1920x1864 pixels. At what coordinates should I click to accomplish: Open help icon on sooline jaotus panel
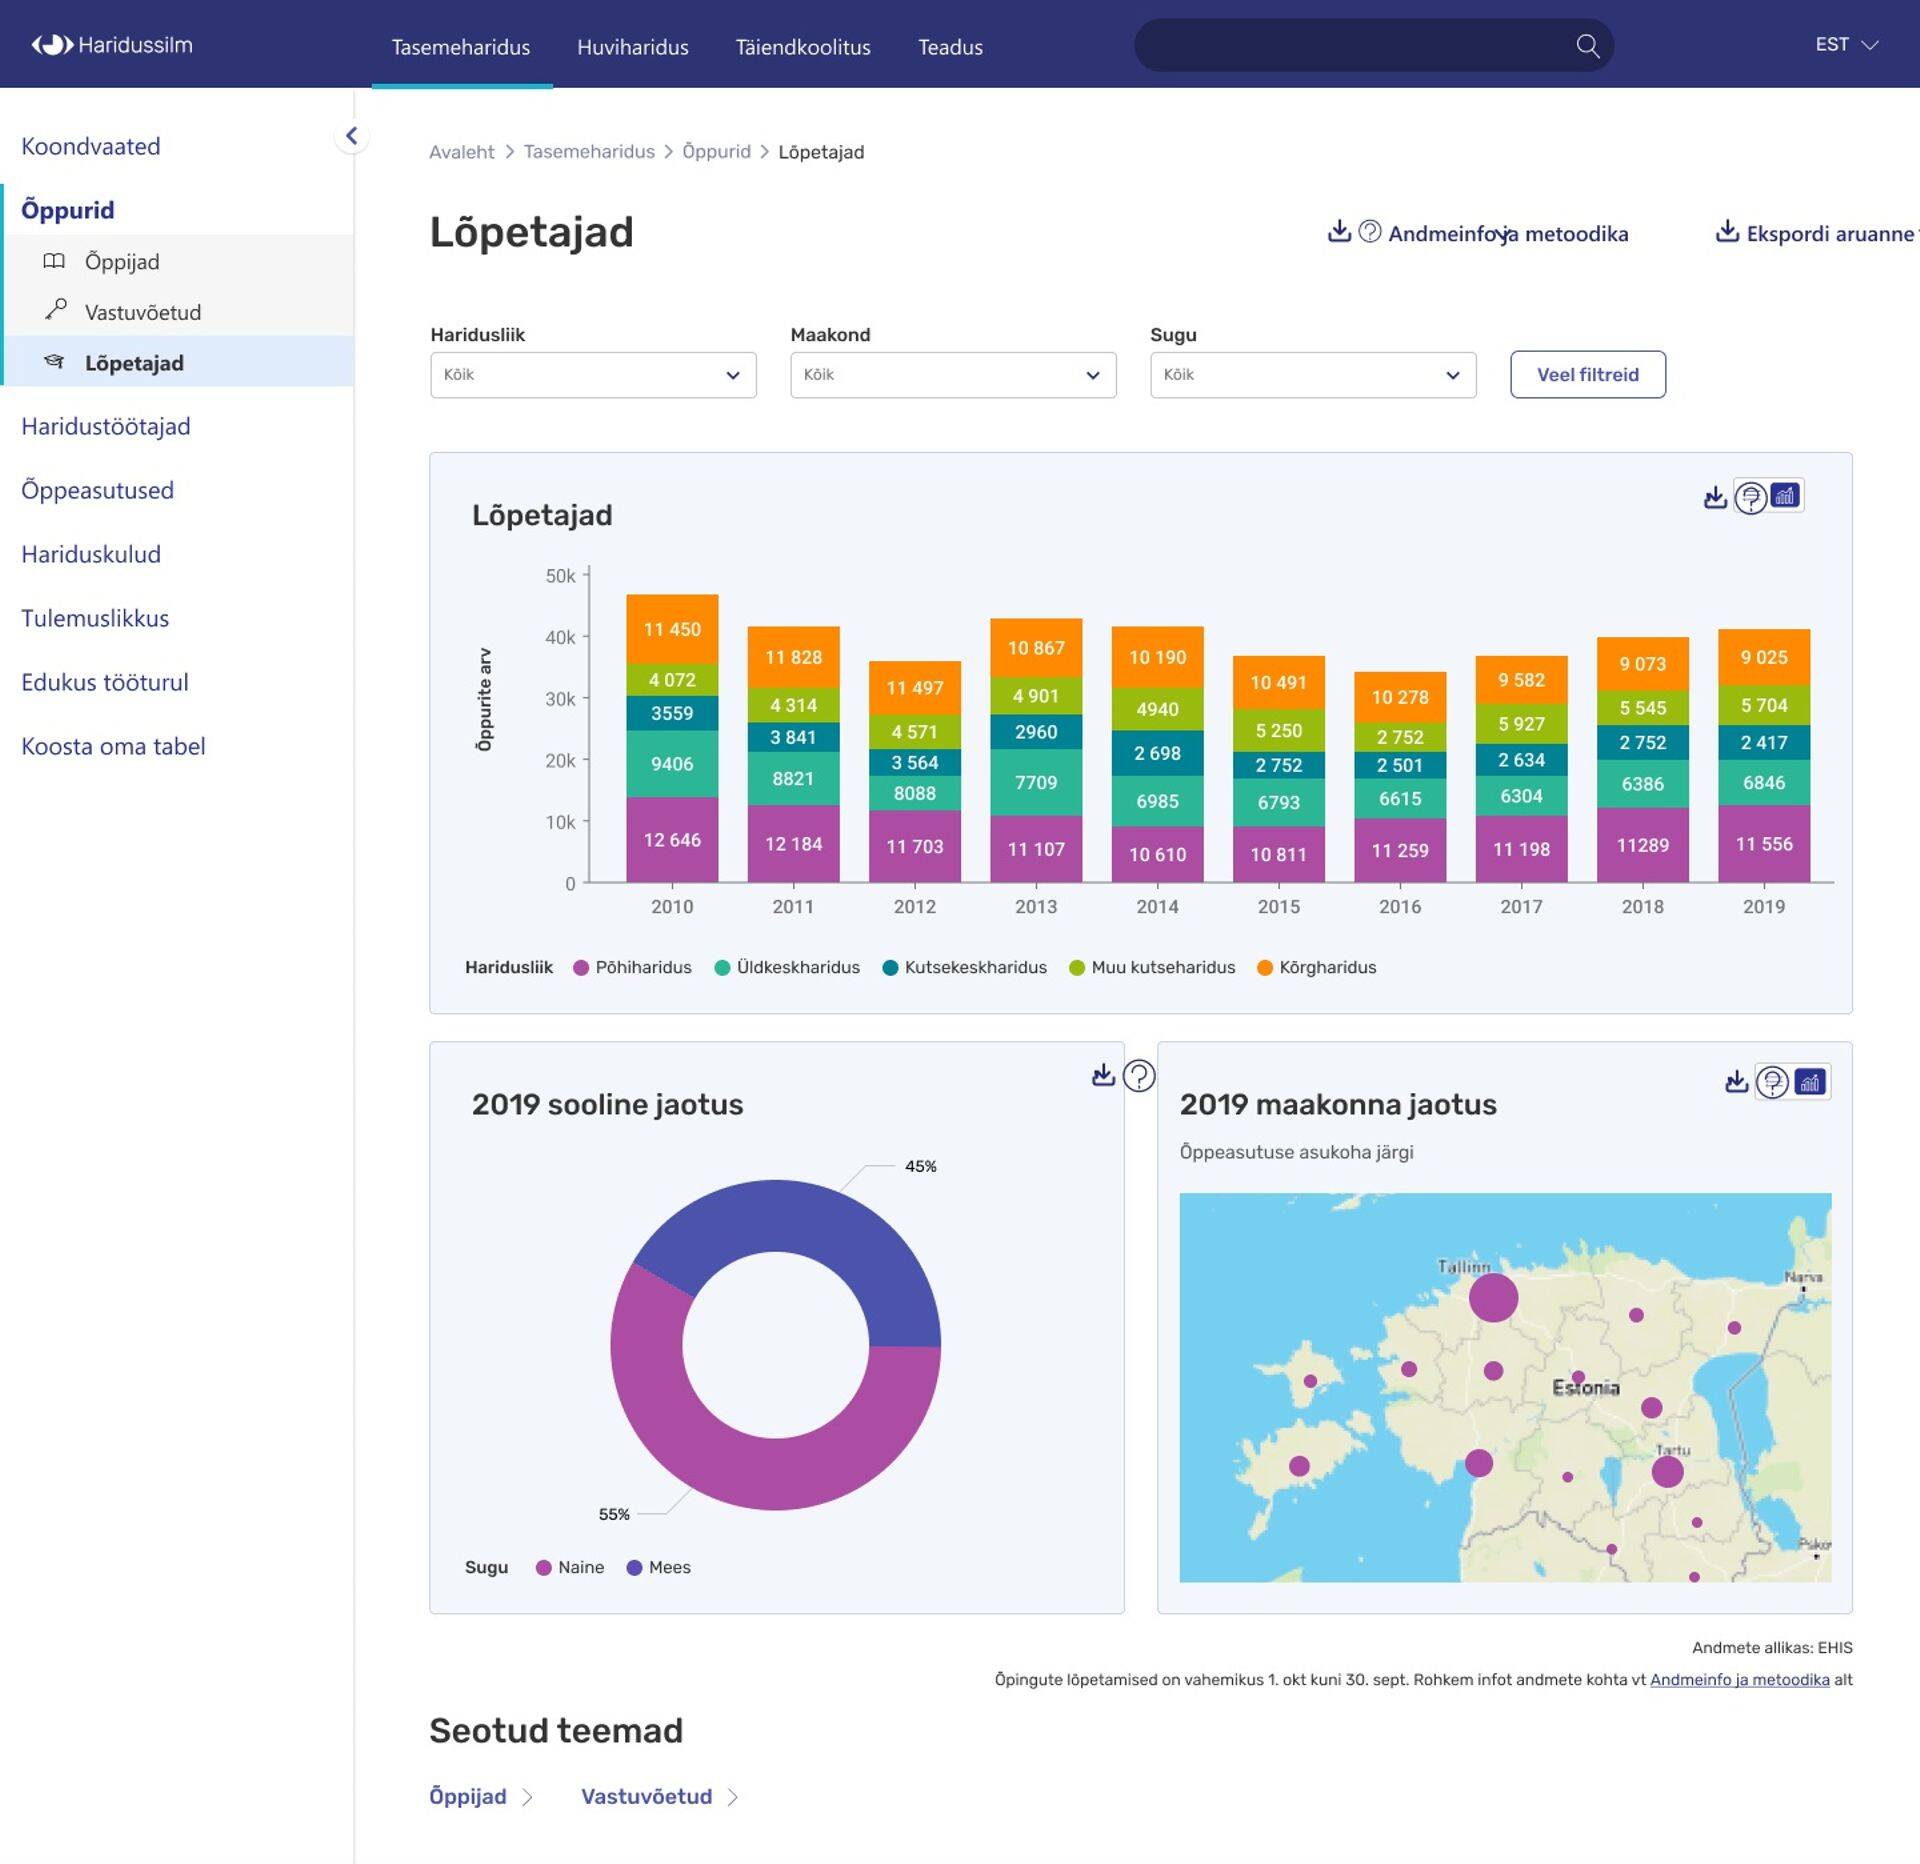[1139, 1076]
